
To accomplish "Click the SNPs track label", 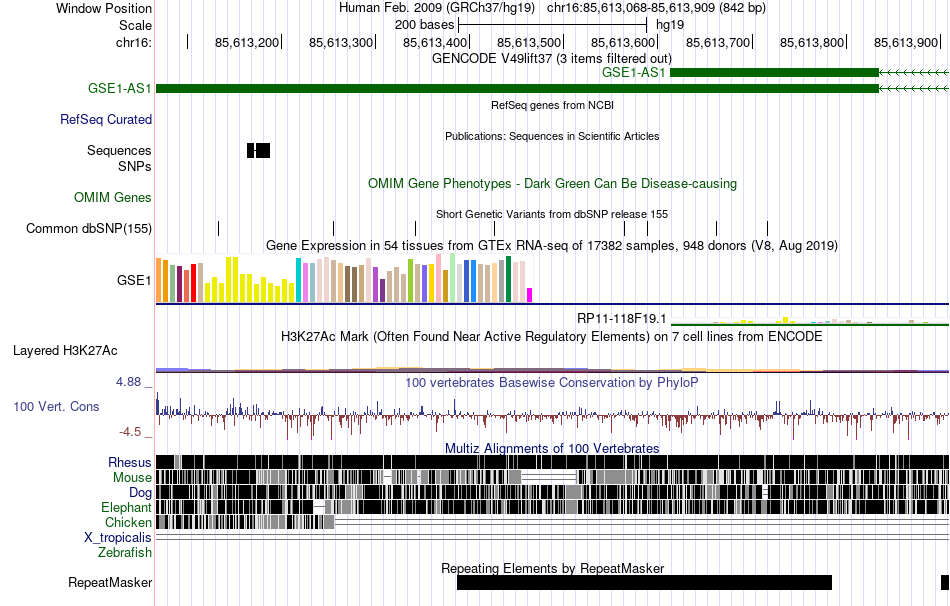I will pyautogui.click(x=135, y=166).
